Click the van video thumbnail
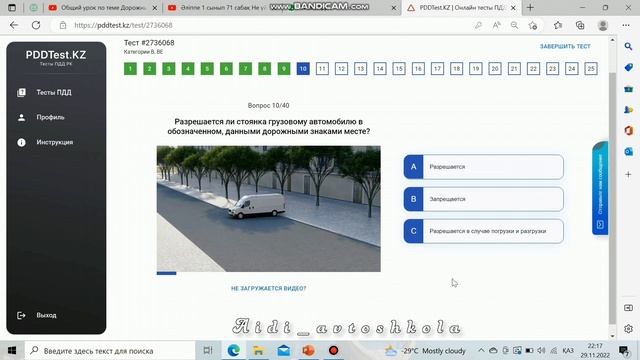 (269, 209)
